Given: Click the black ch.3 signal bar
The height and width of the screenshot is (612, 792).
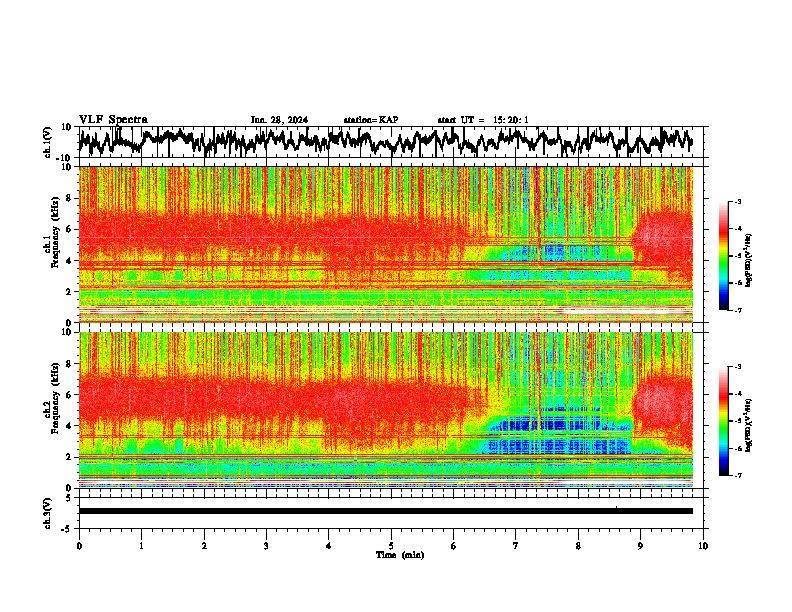Looking at the screenshot, I should tap(385, 511).
